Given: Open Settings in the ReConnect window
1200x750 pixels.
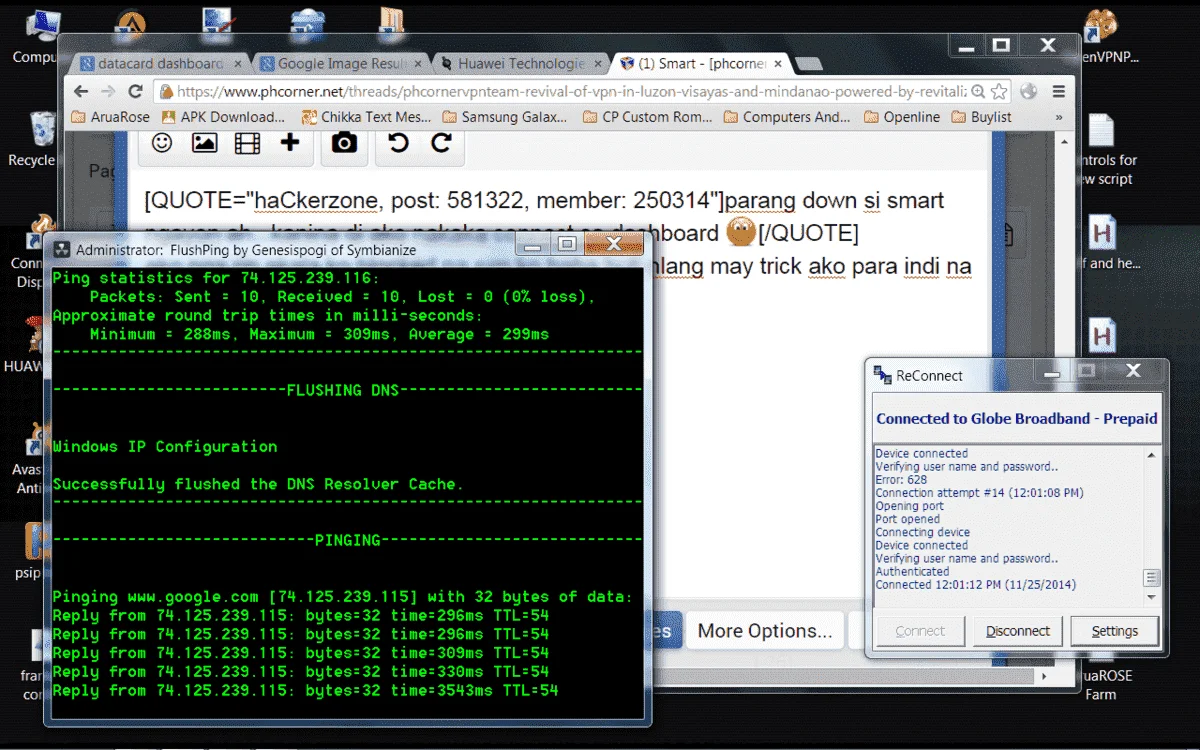Looking at the screenshot, I should 1114,631.
